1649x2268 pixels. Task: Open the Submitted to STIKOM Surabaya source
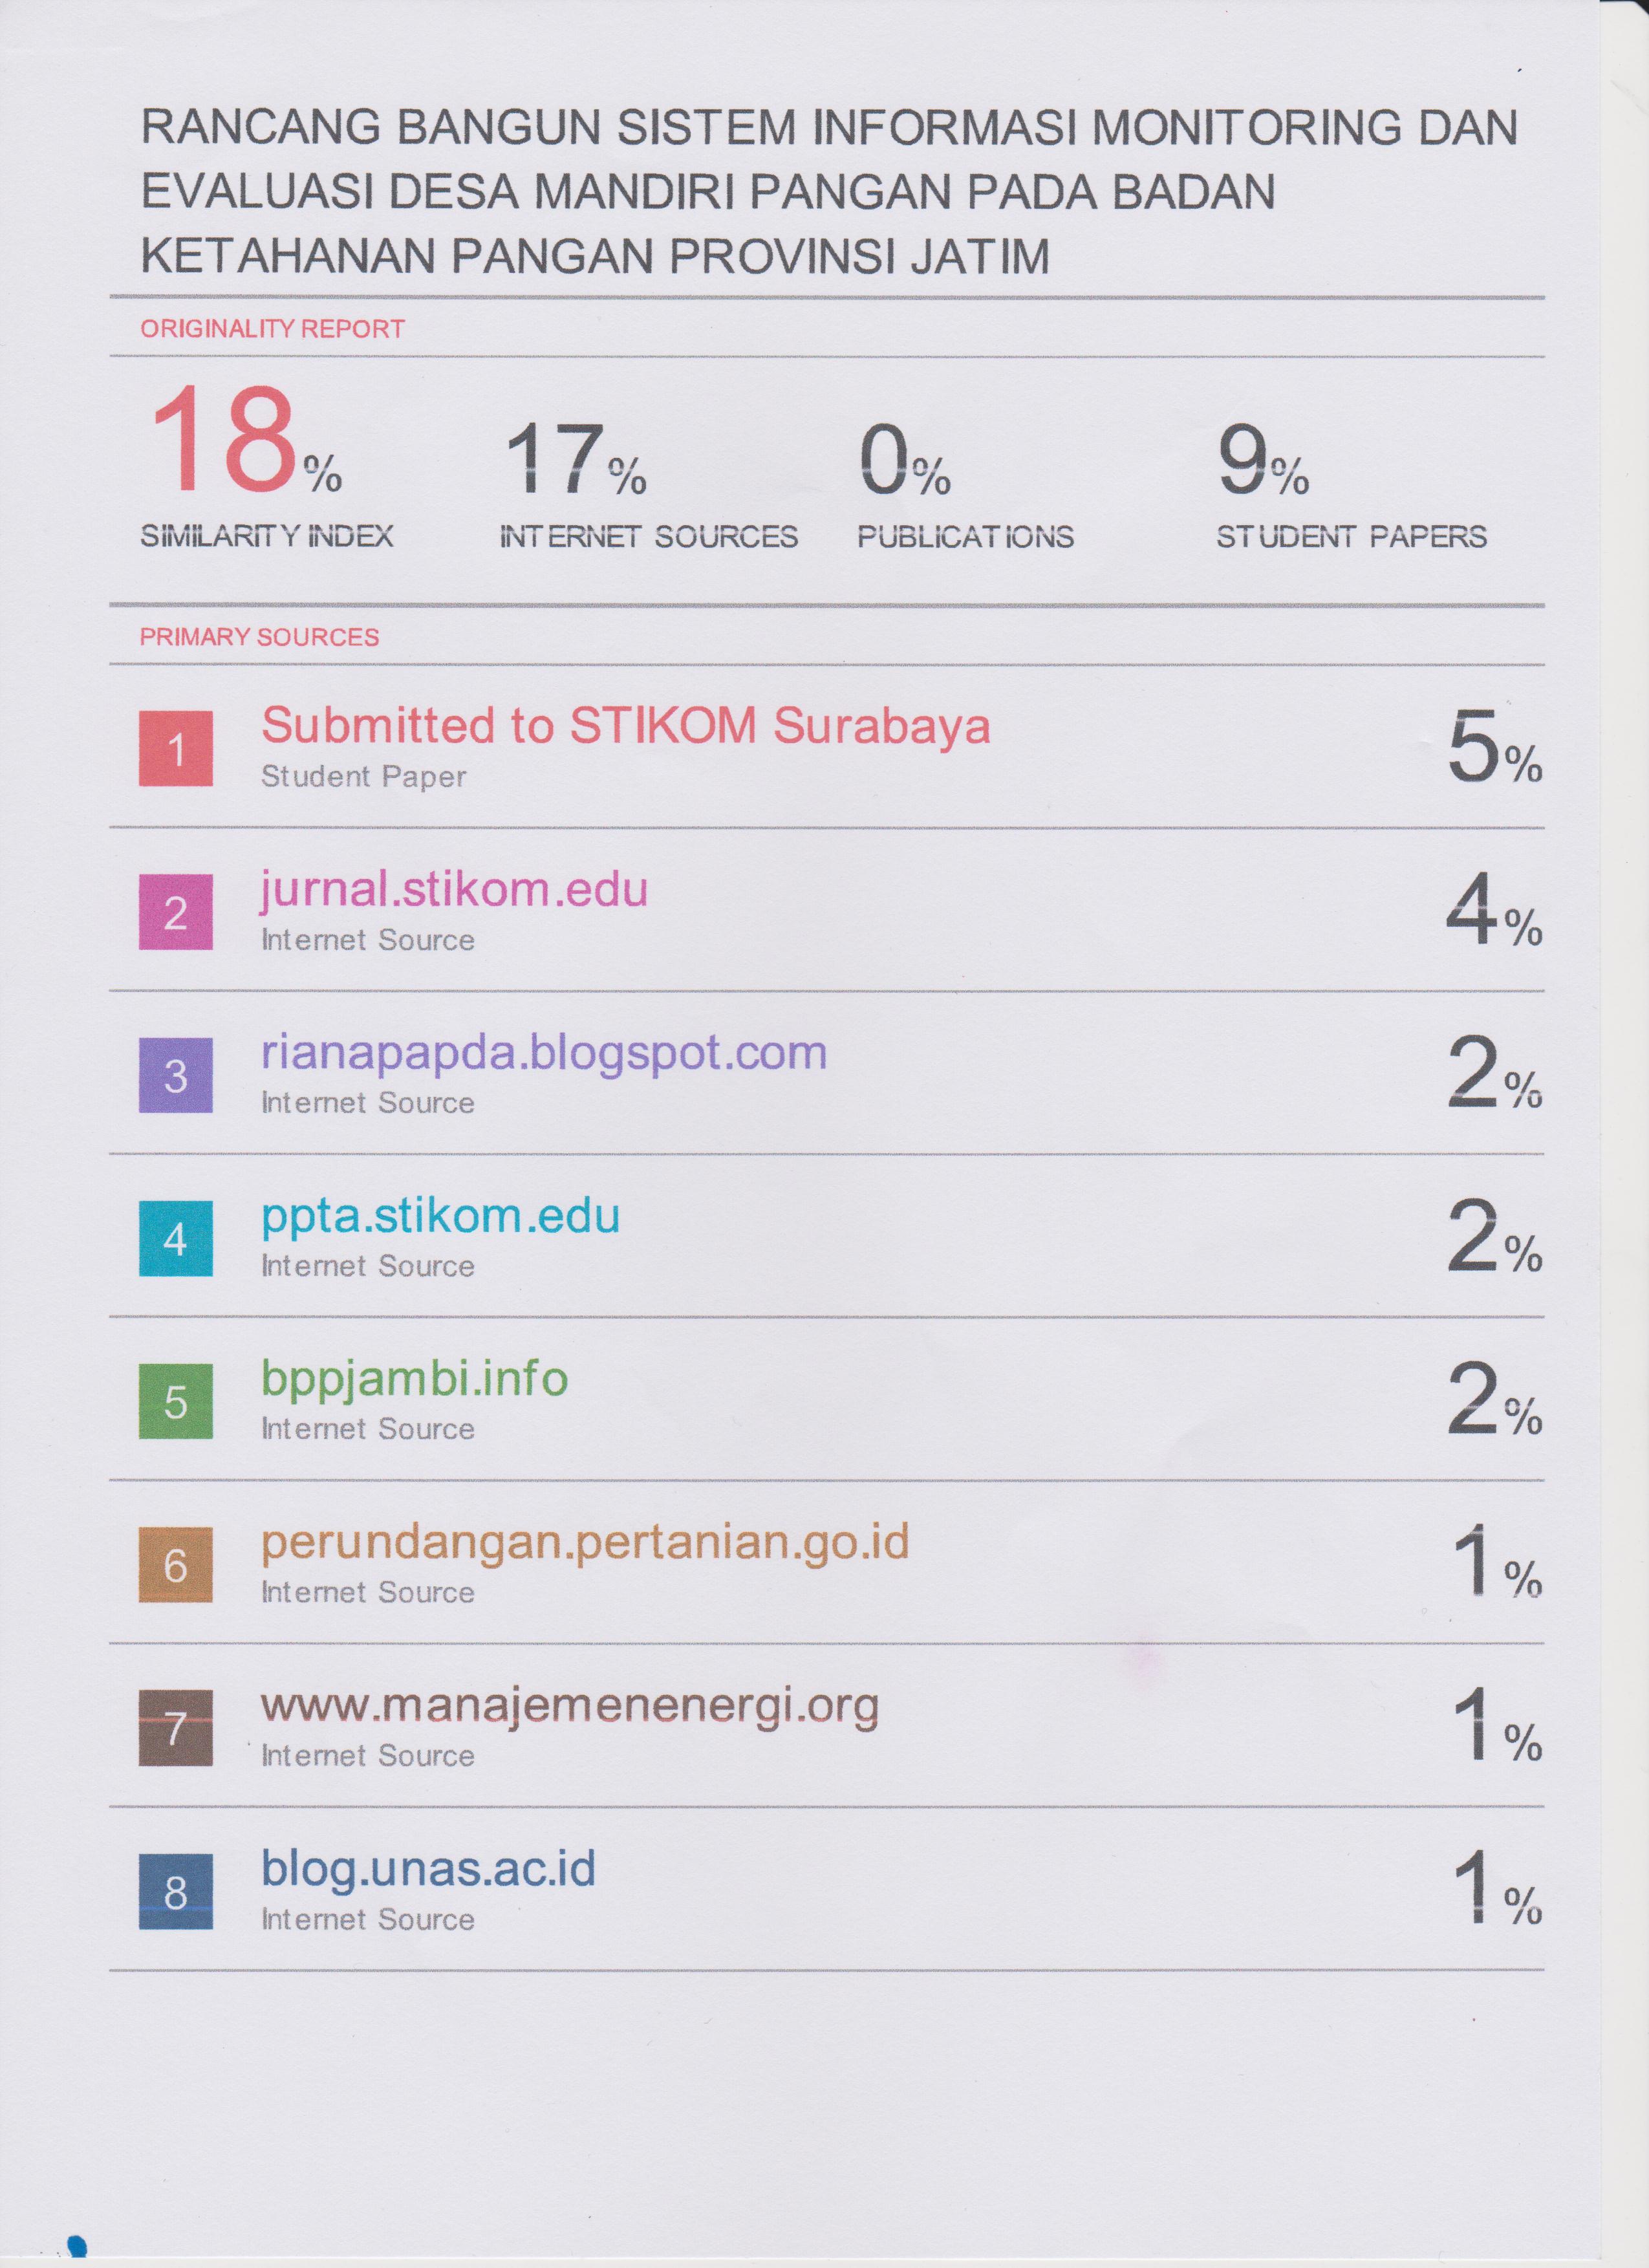[x=625, y=726]
